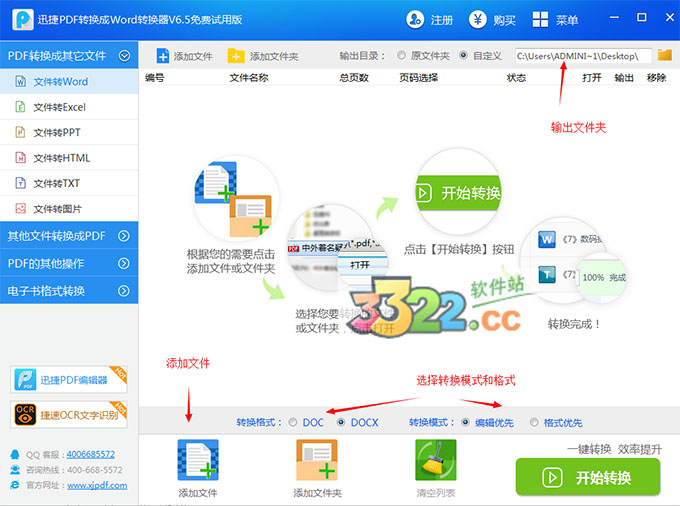Click the app logo in title bar
Image resolution: width=680 pixels, height=506 pixels.
(23, 20)
